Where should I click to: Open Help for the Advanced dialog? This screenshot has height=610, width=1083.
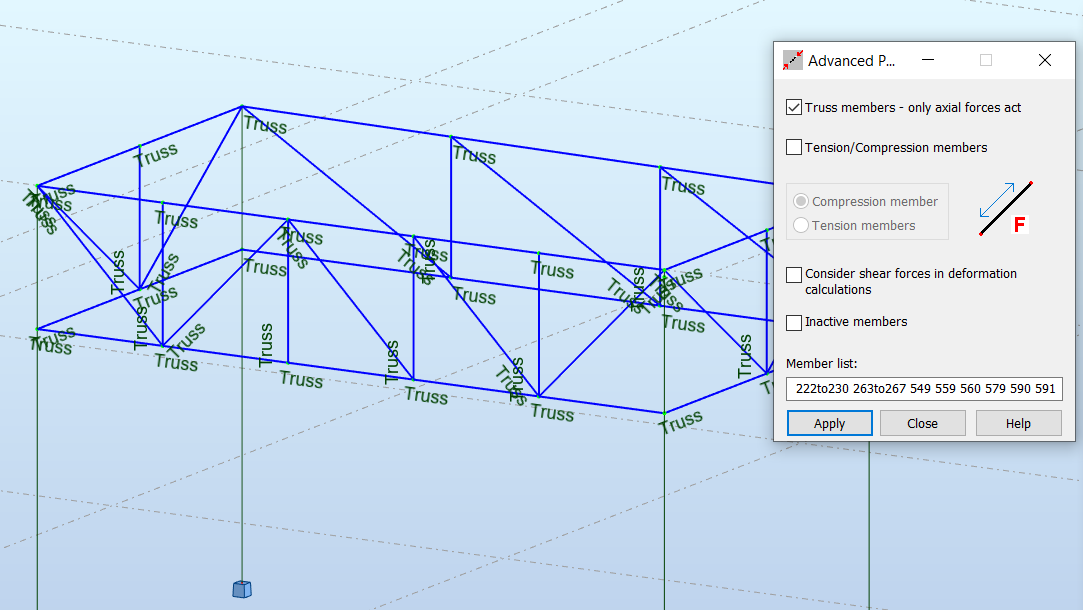point(1018,422)
